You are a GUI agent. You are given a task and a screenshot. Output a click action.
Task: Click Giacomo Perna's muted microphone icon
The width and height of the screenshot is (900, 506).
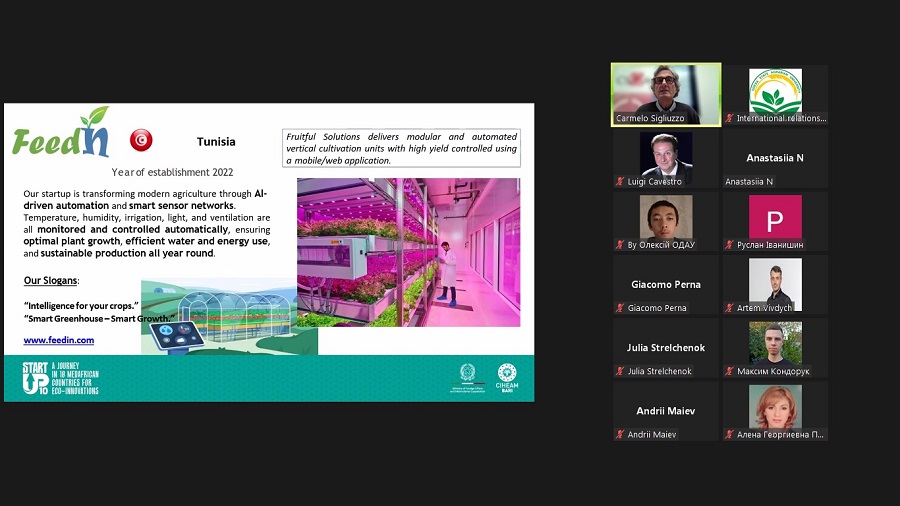click(x=620, y=308)
